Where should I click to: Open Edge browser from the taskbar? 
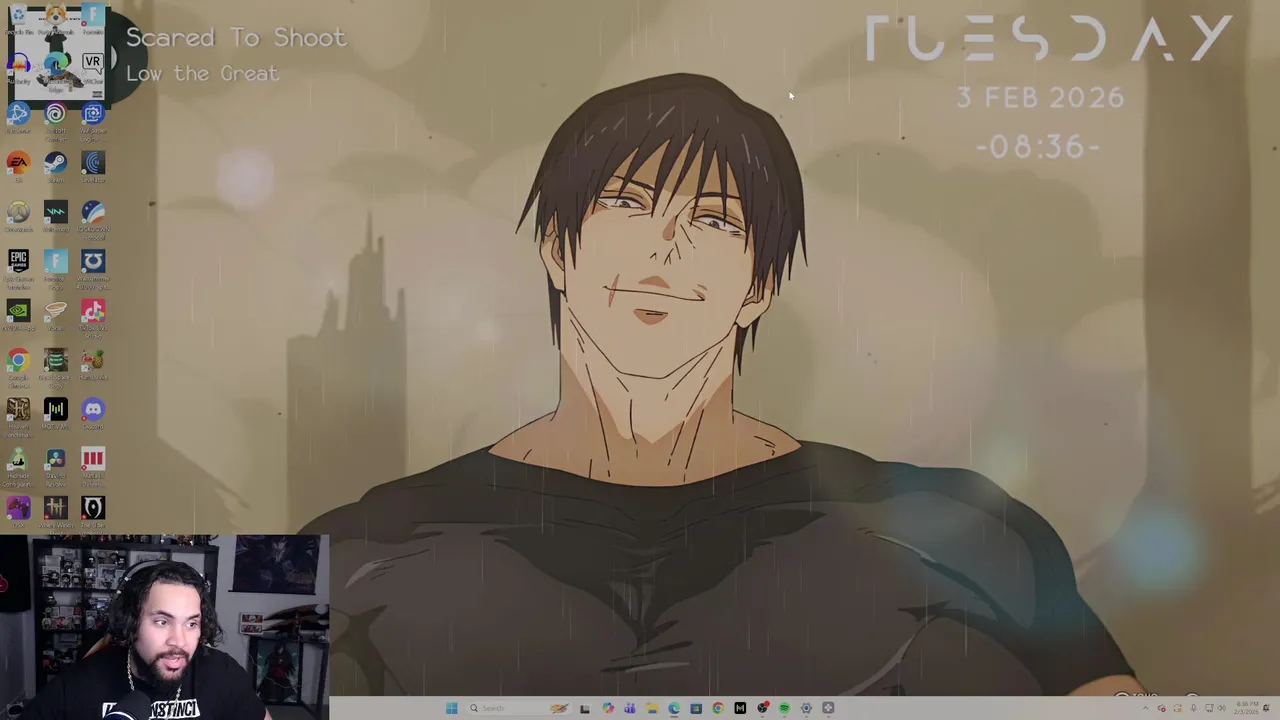click(674, 708)
